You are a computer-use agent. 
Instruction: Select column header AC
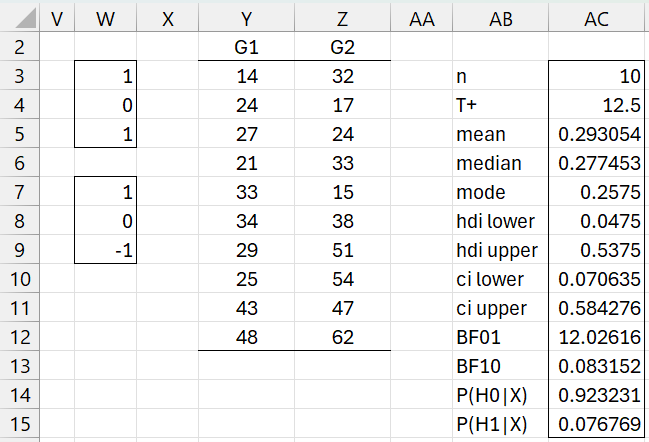pos(597,19)
